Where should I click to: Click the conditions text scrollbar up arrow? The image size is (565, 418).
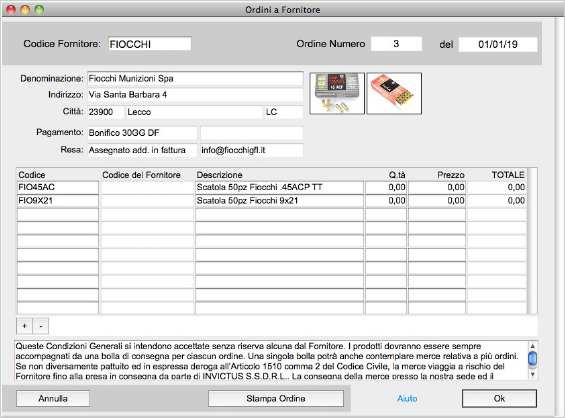point(532,346)
